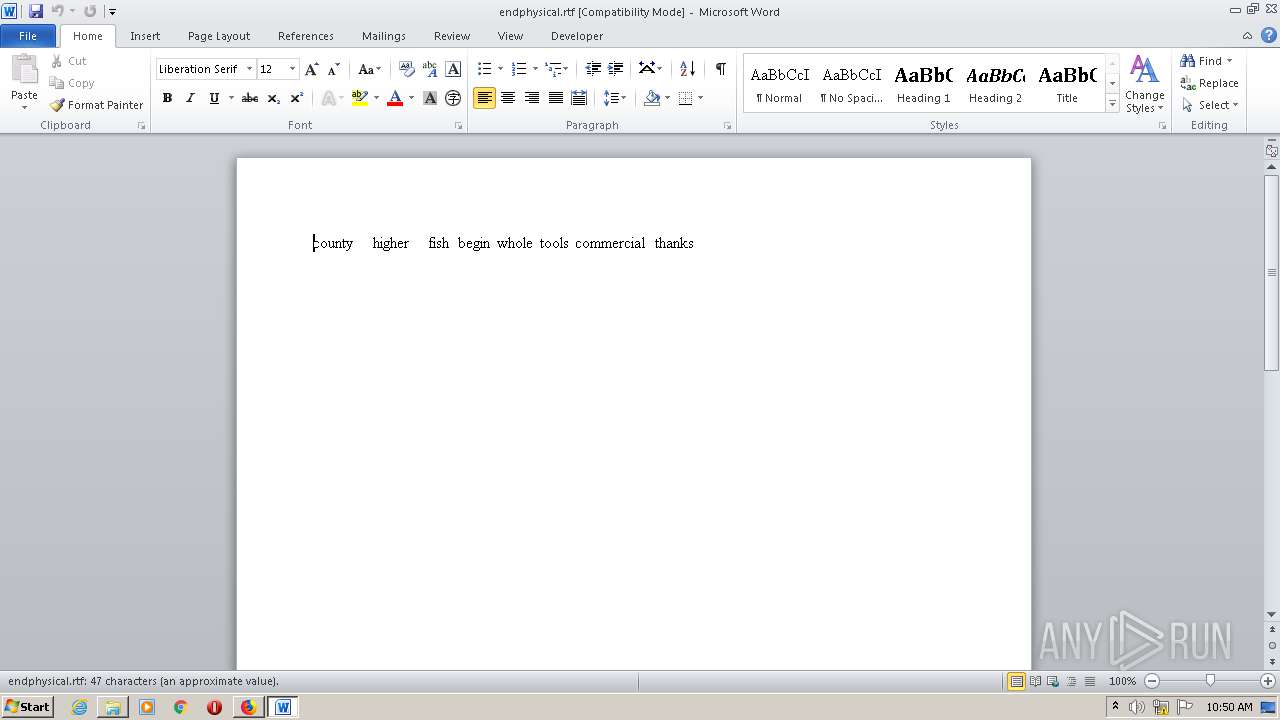Select Align Text Left
This screenshot has width=1280, height=720.
coord(485,98)
